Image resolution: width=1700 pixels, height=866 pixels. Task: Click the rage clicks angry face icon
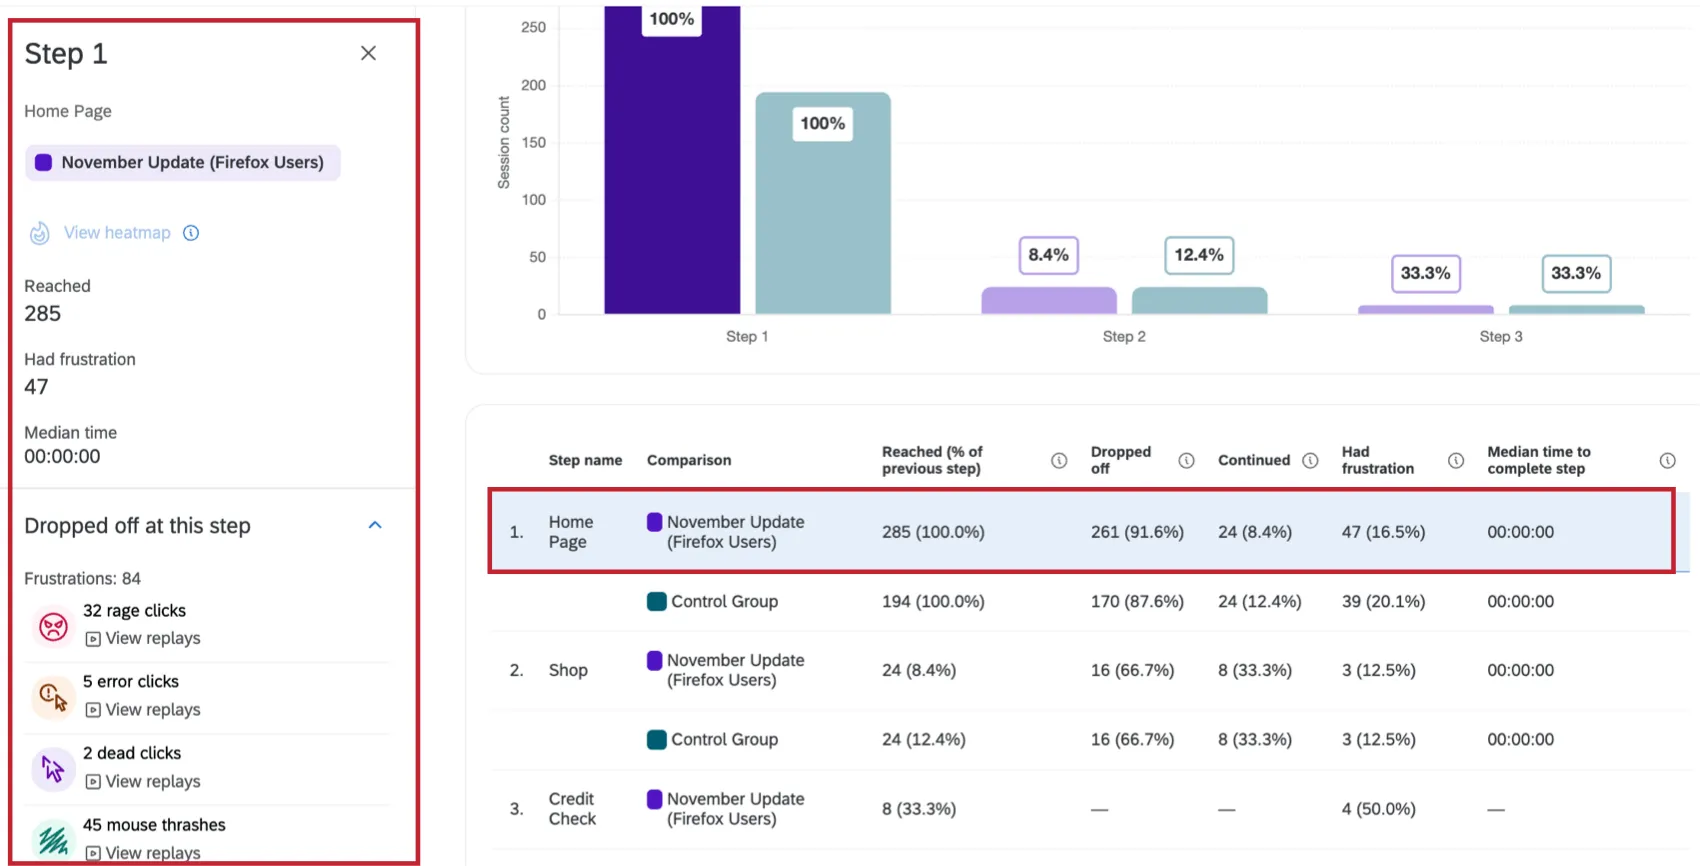53,626
